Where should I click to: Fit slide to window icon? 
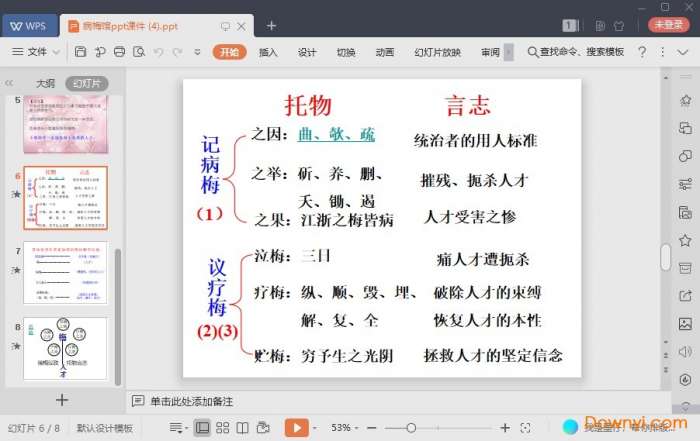[x=525, y=428]
